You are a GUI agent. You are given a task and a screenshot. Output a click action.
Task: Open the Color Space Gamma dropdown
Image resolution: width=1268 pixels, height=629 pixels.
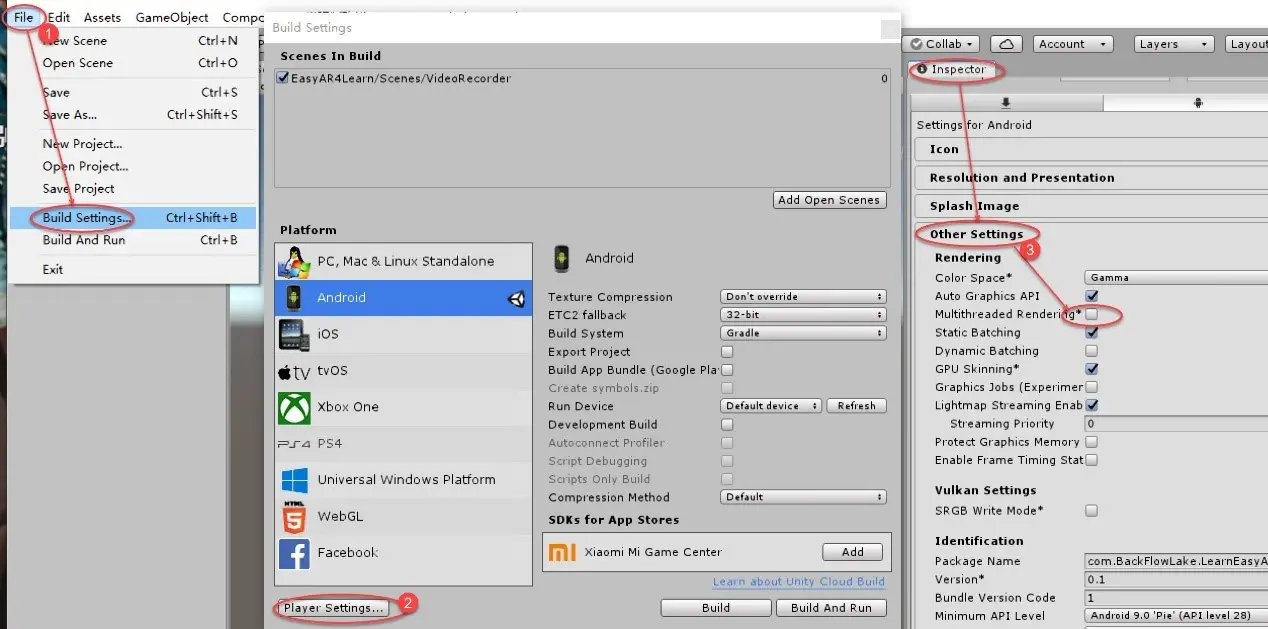1175,278
